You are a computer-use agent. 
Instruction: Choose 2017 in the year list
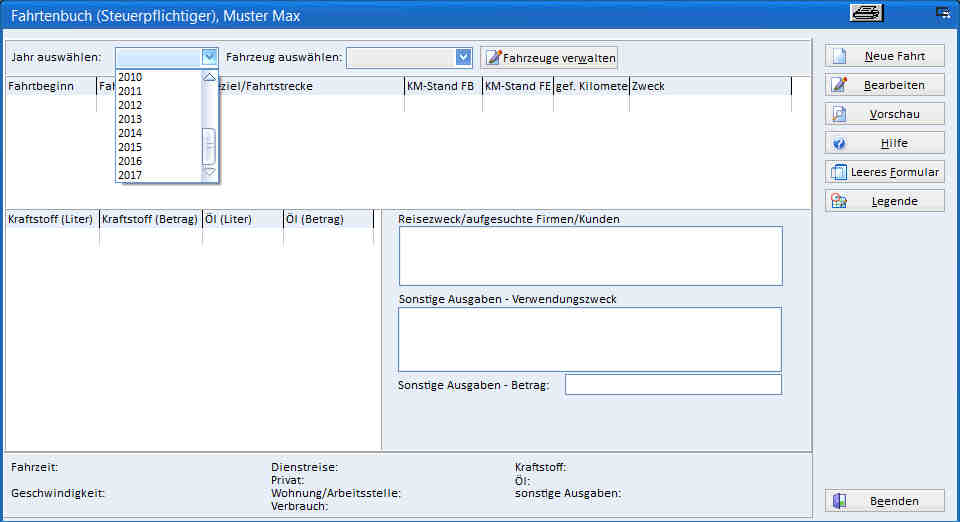click(130, 175)
